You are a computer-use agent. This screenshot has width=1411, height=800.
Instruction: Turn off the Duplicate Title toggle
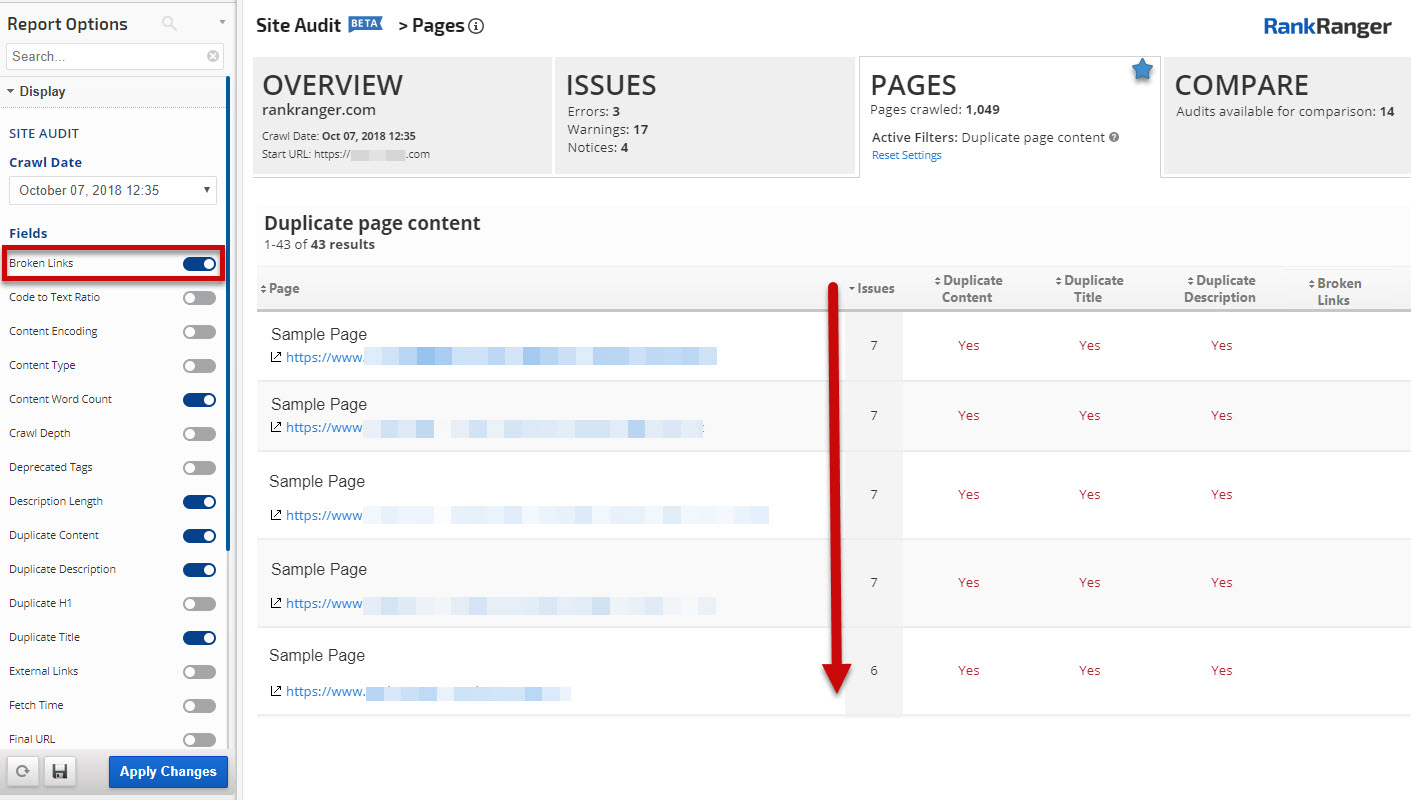199,638
